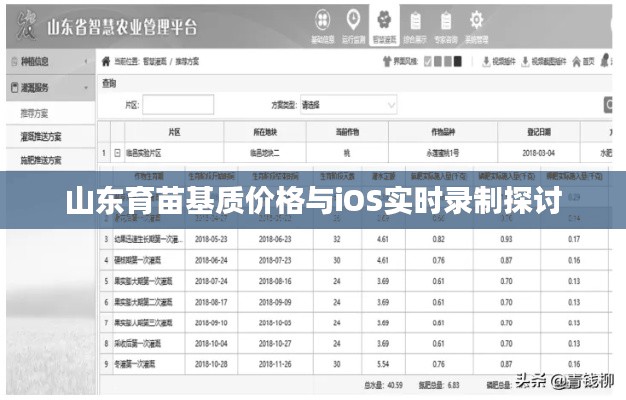
Task: Collapse the 临邑实验片区 row
Action: click(117, 153)
